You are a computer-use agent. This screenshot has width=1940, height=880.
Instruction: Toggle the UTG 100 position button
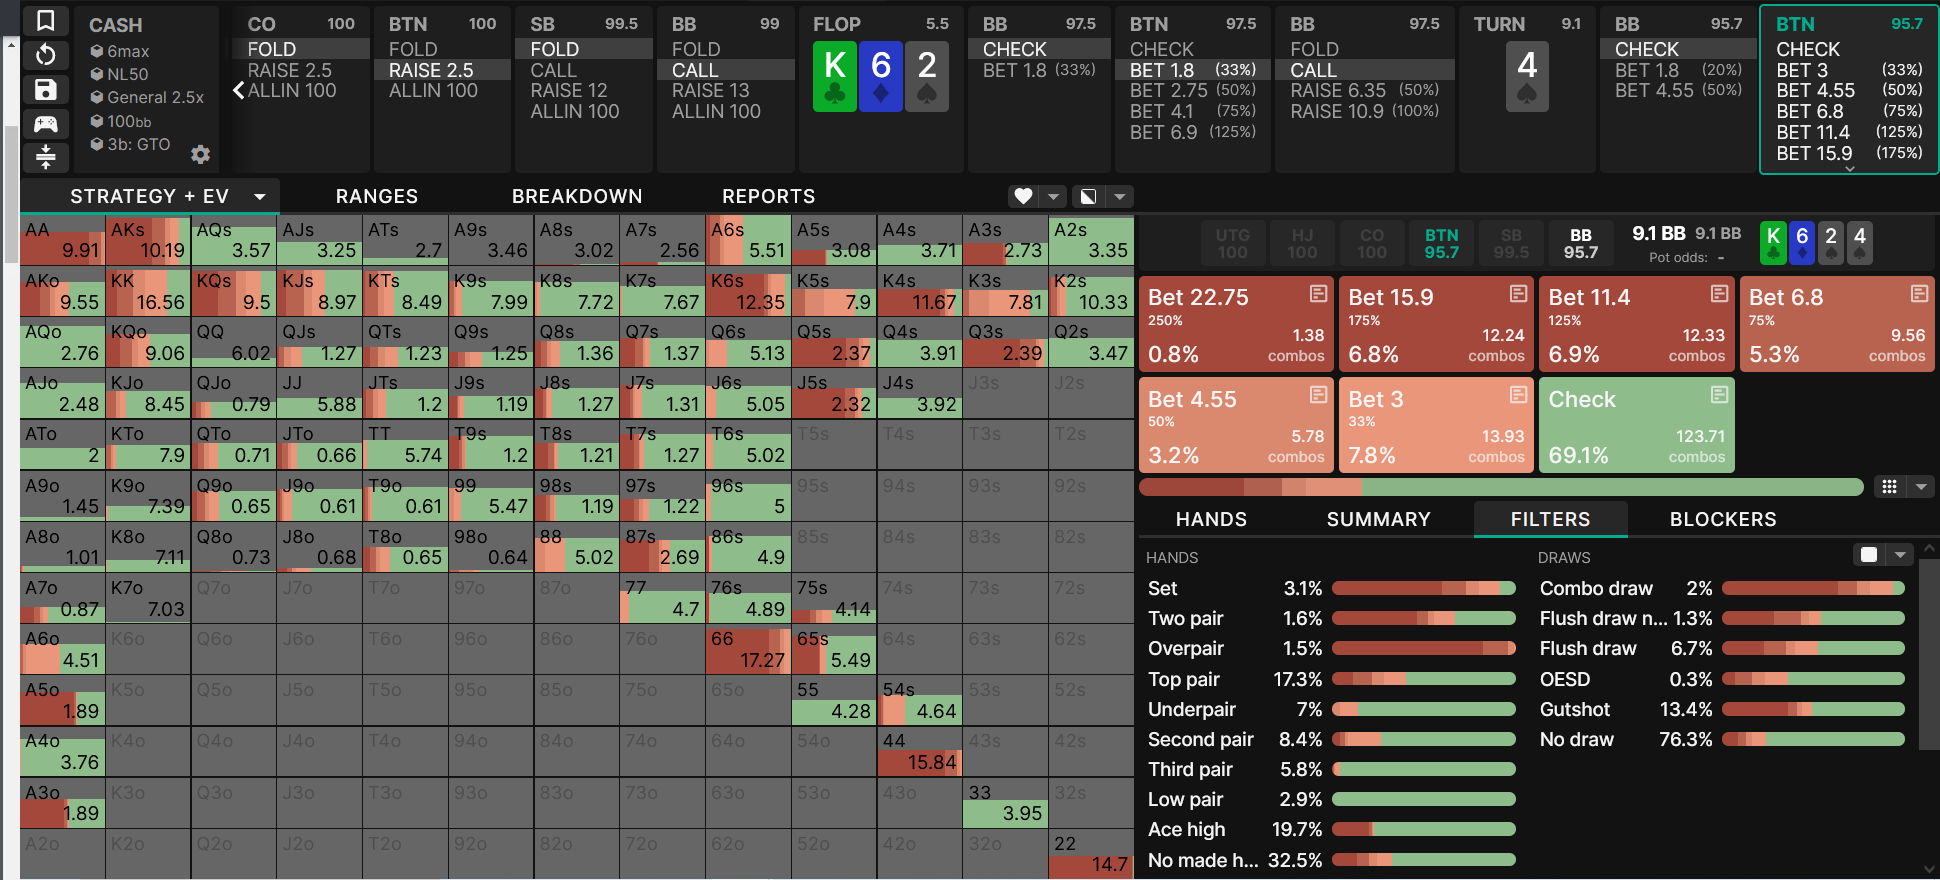[x=1233, y=243]
